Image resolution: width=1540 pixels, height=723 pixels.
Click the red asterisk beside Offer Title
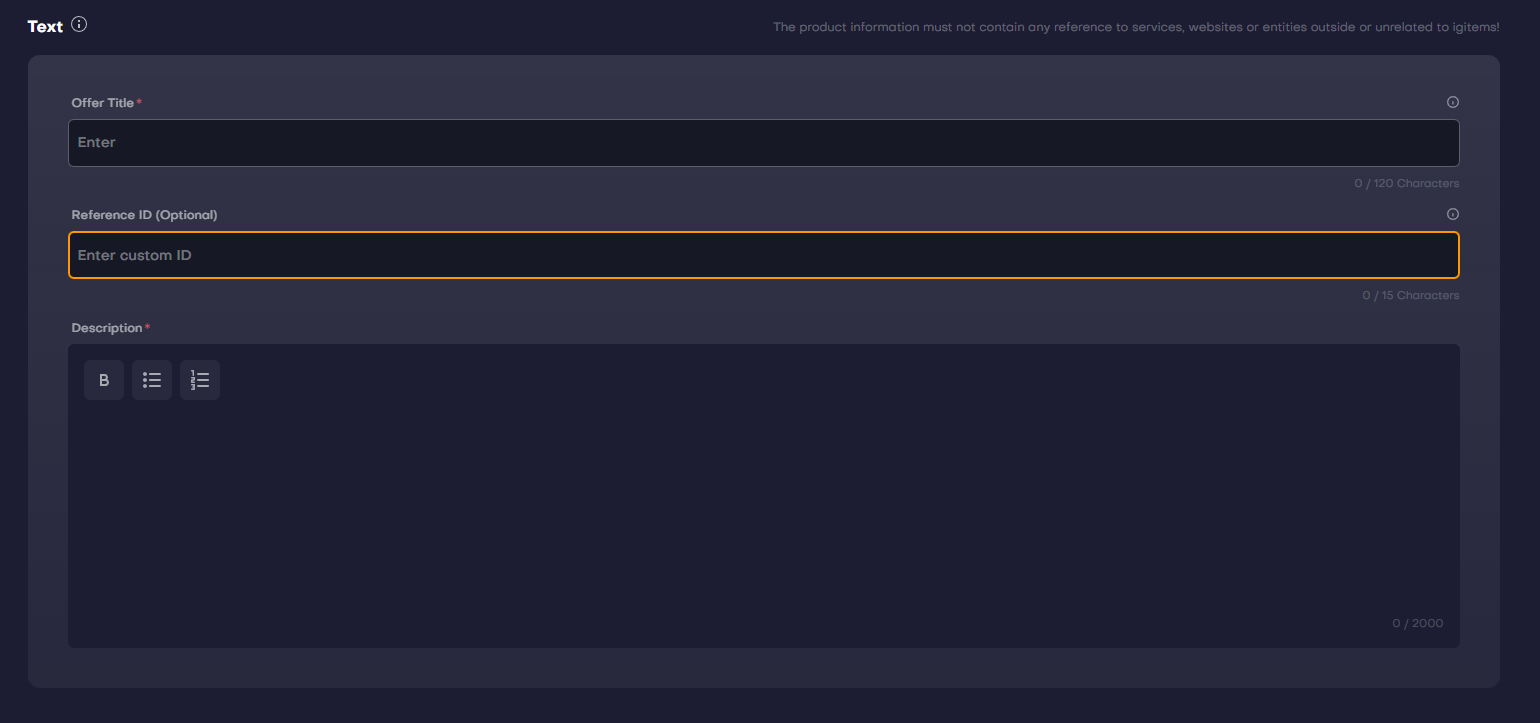(139, 102)
